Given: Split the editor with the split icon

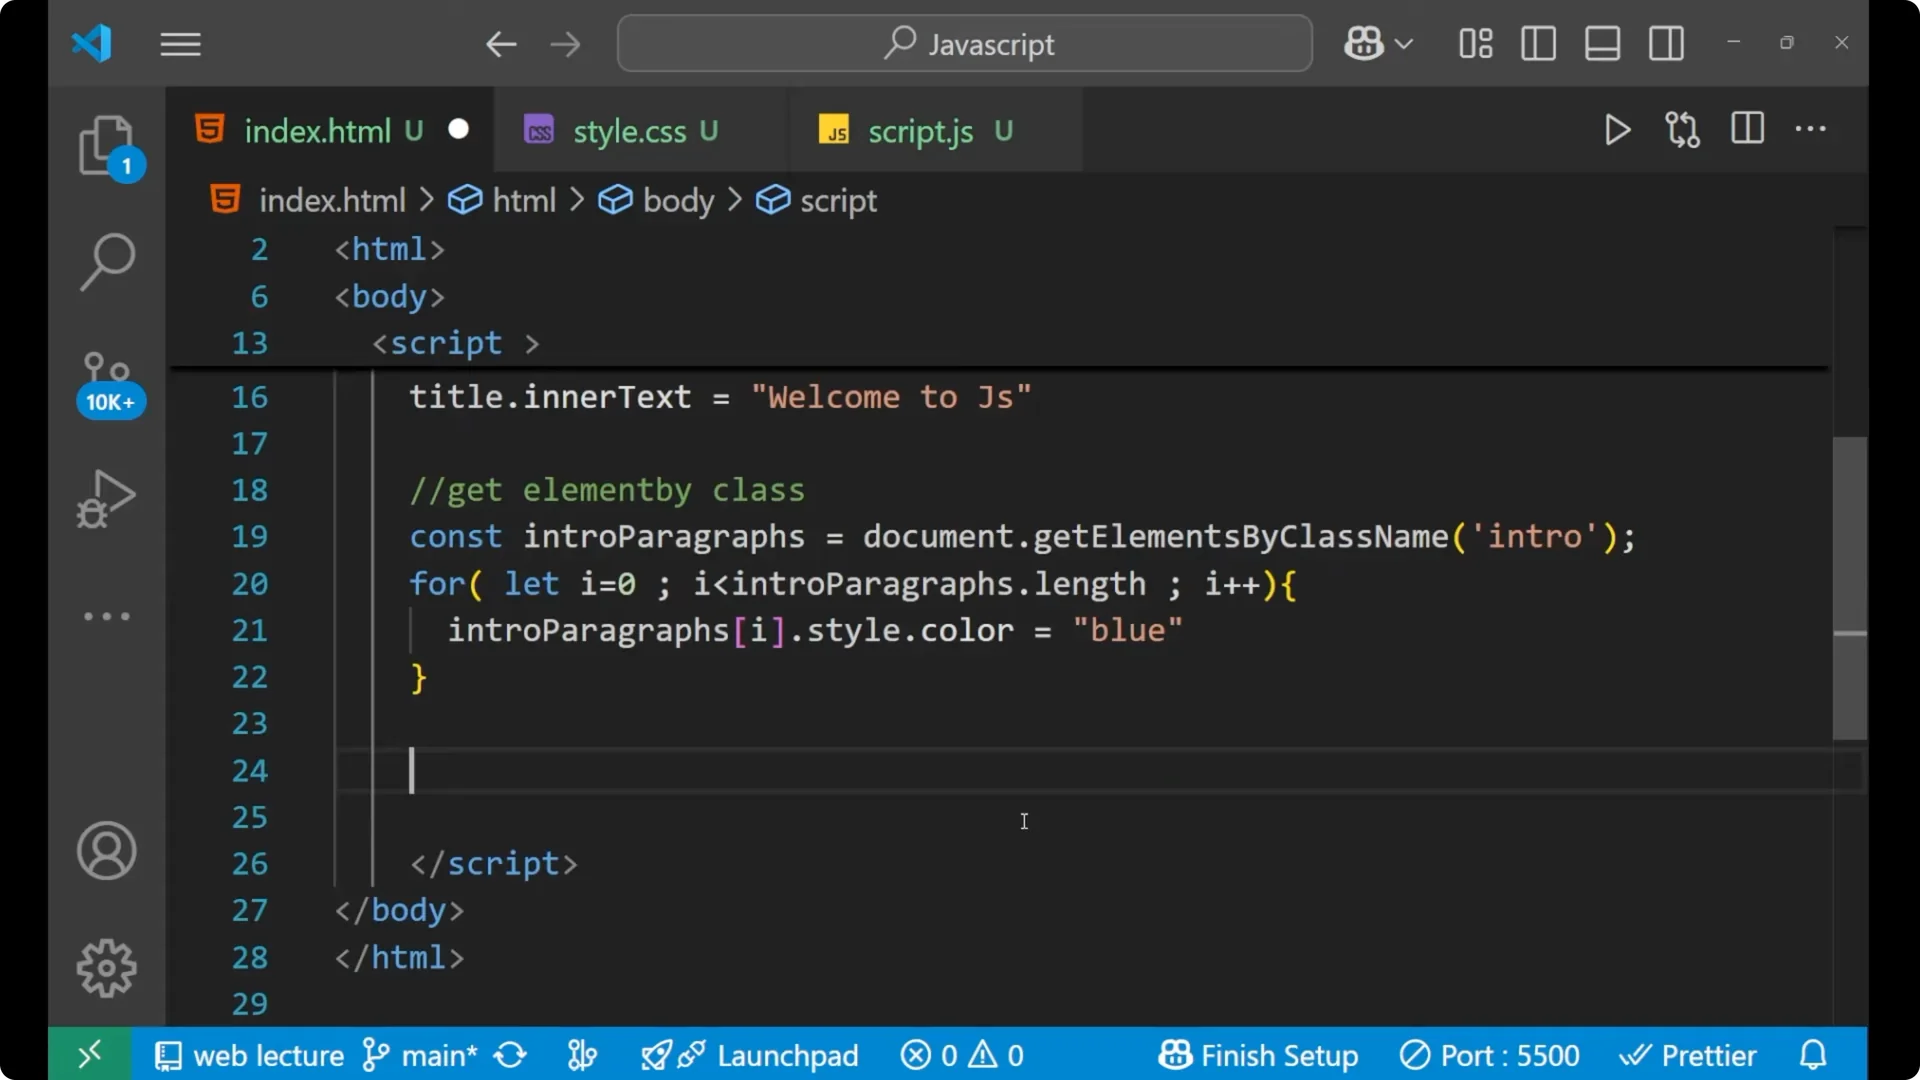Looking at the screenshot, I should coord(1747,129).
